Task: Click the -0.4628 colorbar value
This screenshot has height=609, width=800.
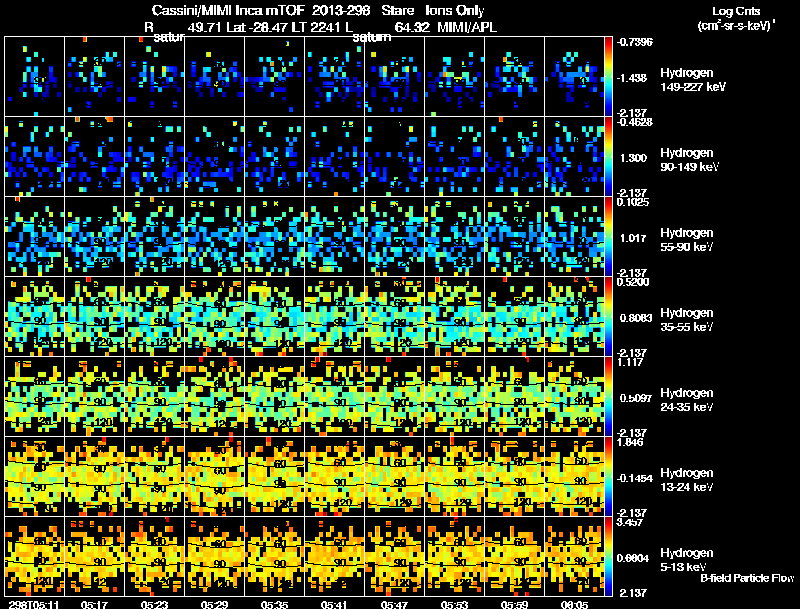Action: [634, 122]
